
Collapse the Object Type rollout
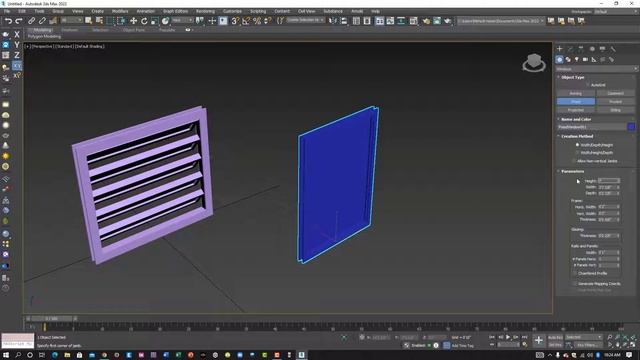tap(573, 77)
